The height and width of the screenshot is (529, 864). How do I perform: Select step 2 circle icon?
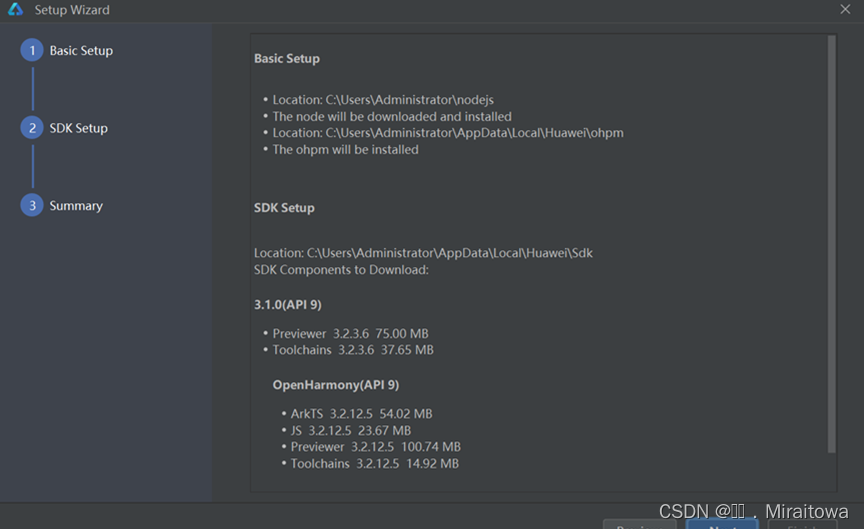pos(32,128)
